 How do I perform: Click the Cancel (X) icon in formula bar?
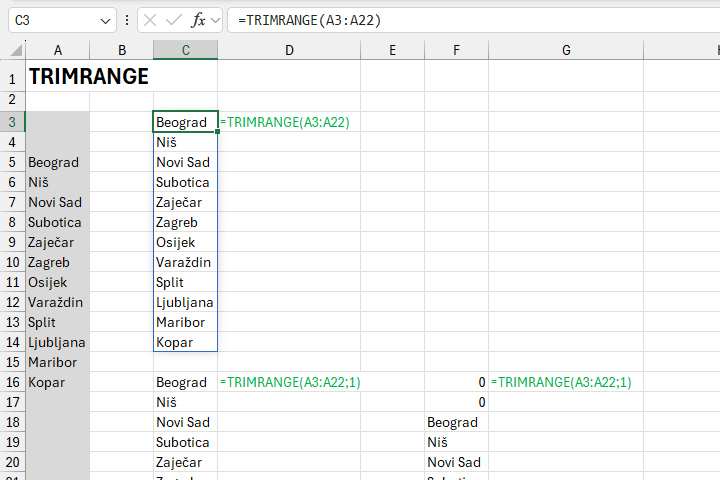pos(150,20)
